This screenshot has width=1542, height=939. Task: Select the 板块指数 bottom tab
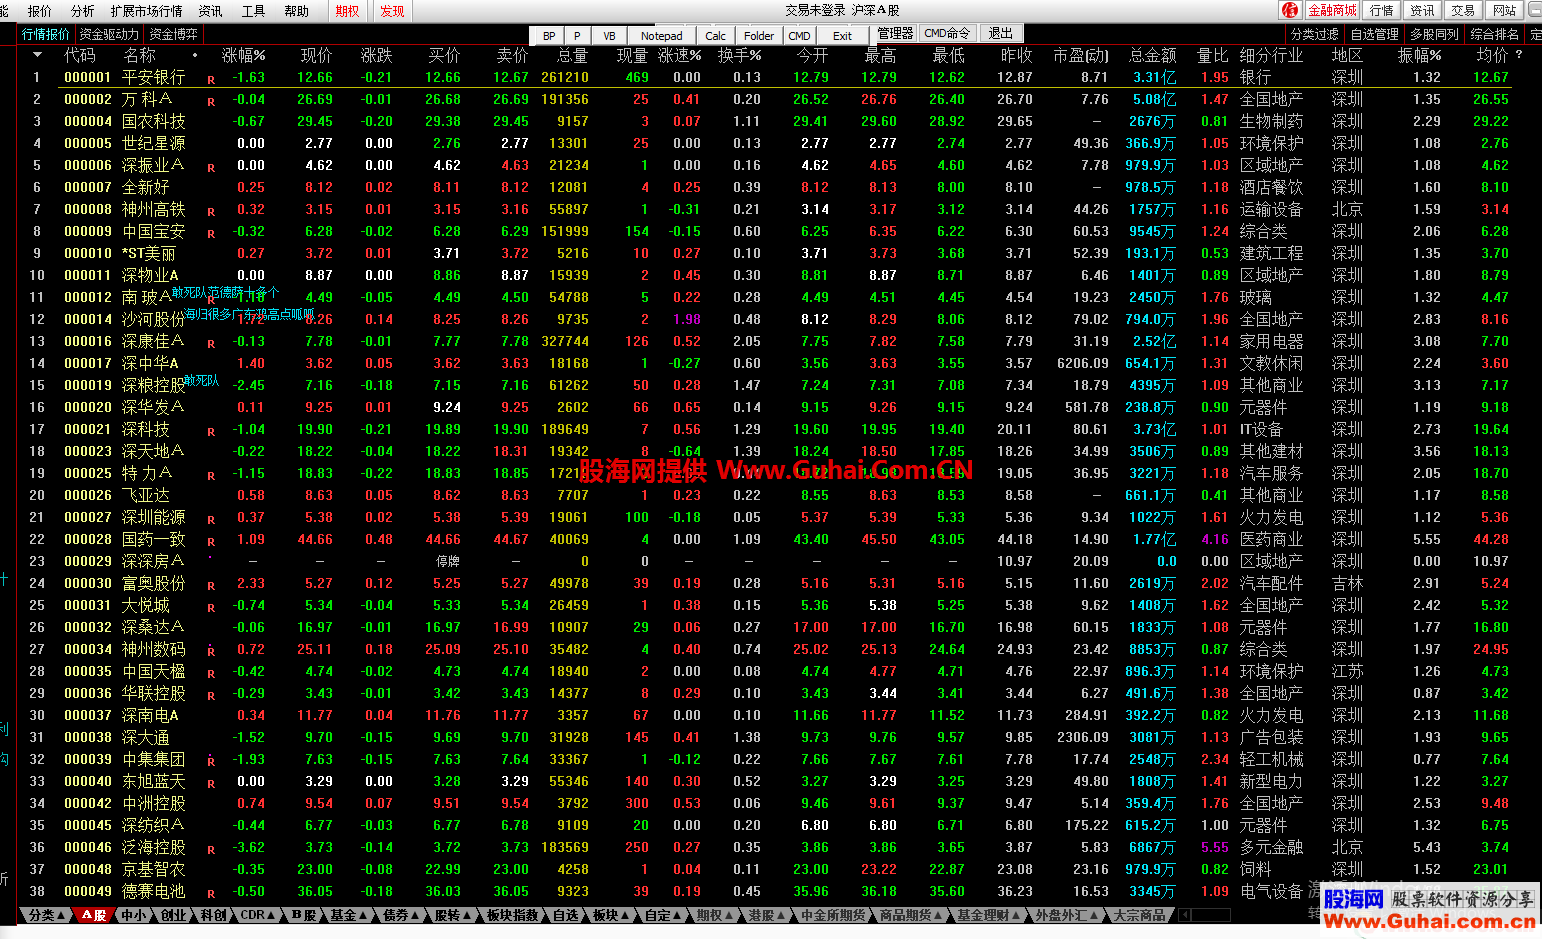[x=513, y=915]
